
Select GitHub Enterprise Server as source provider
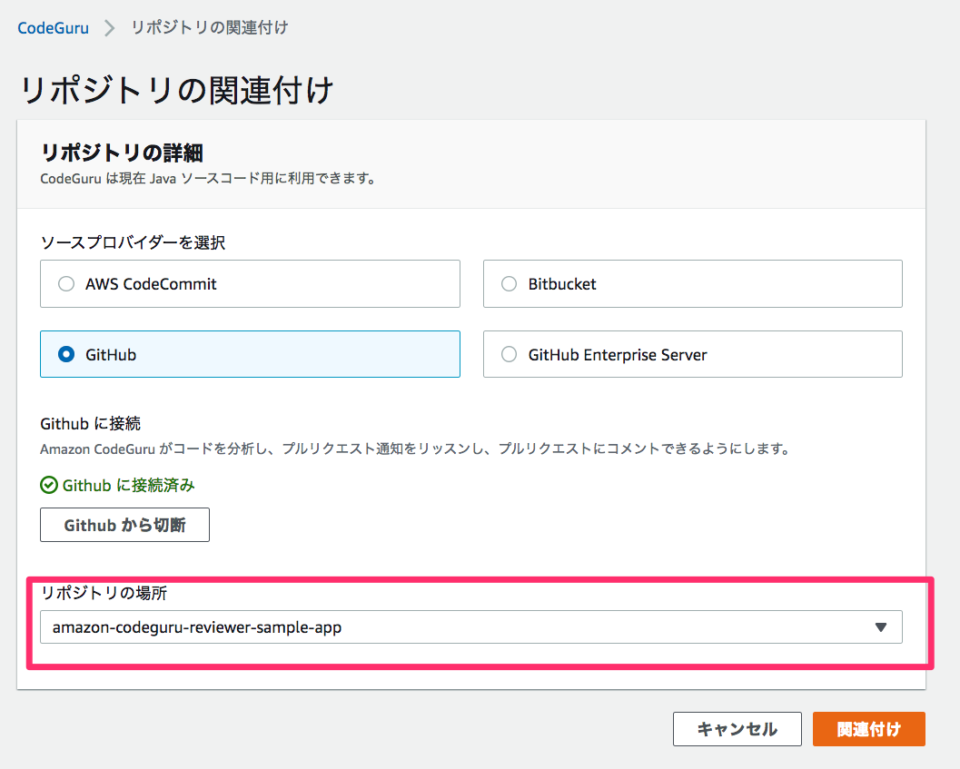tap(692, 354)
